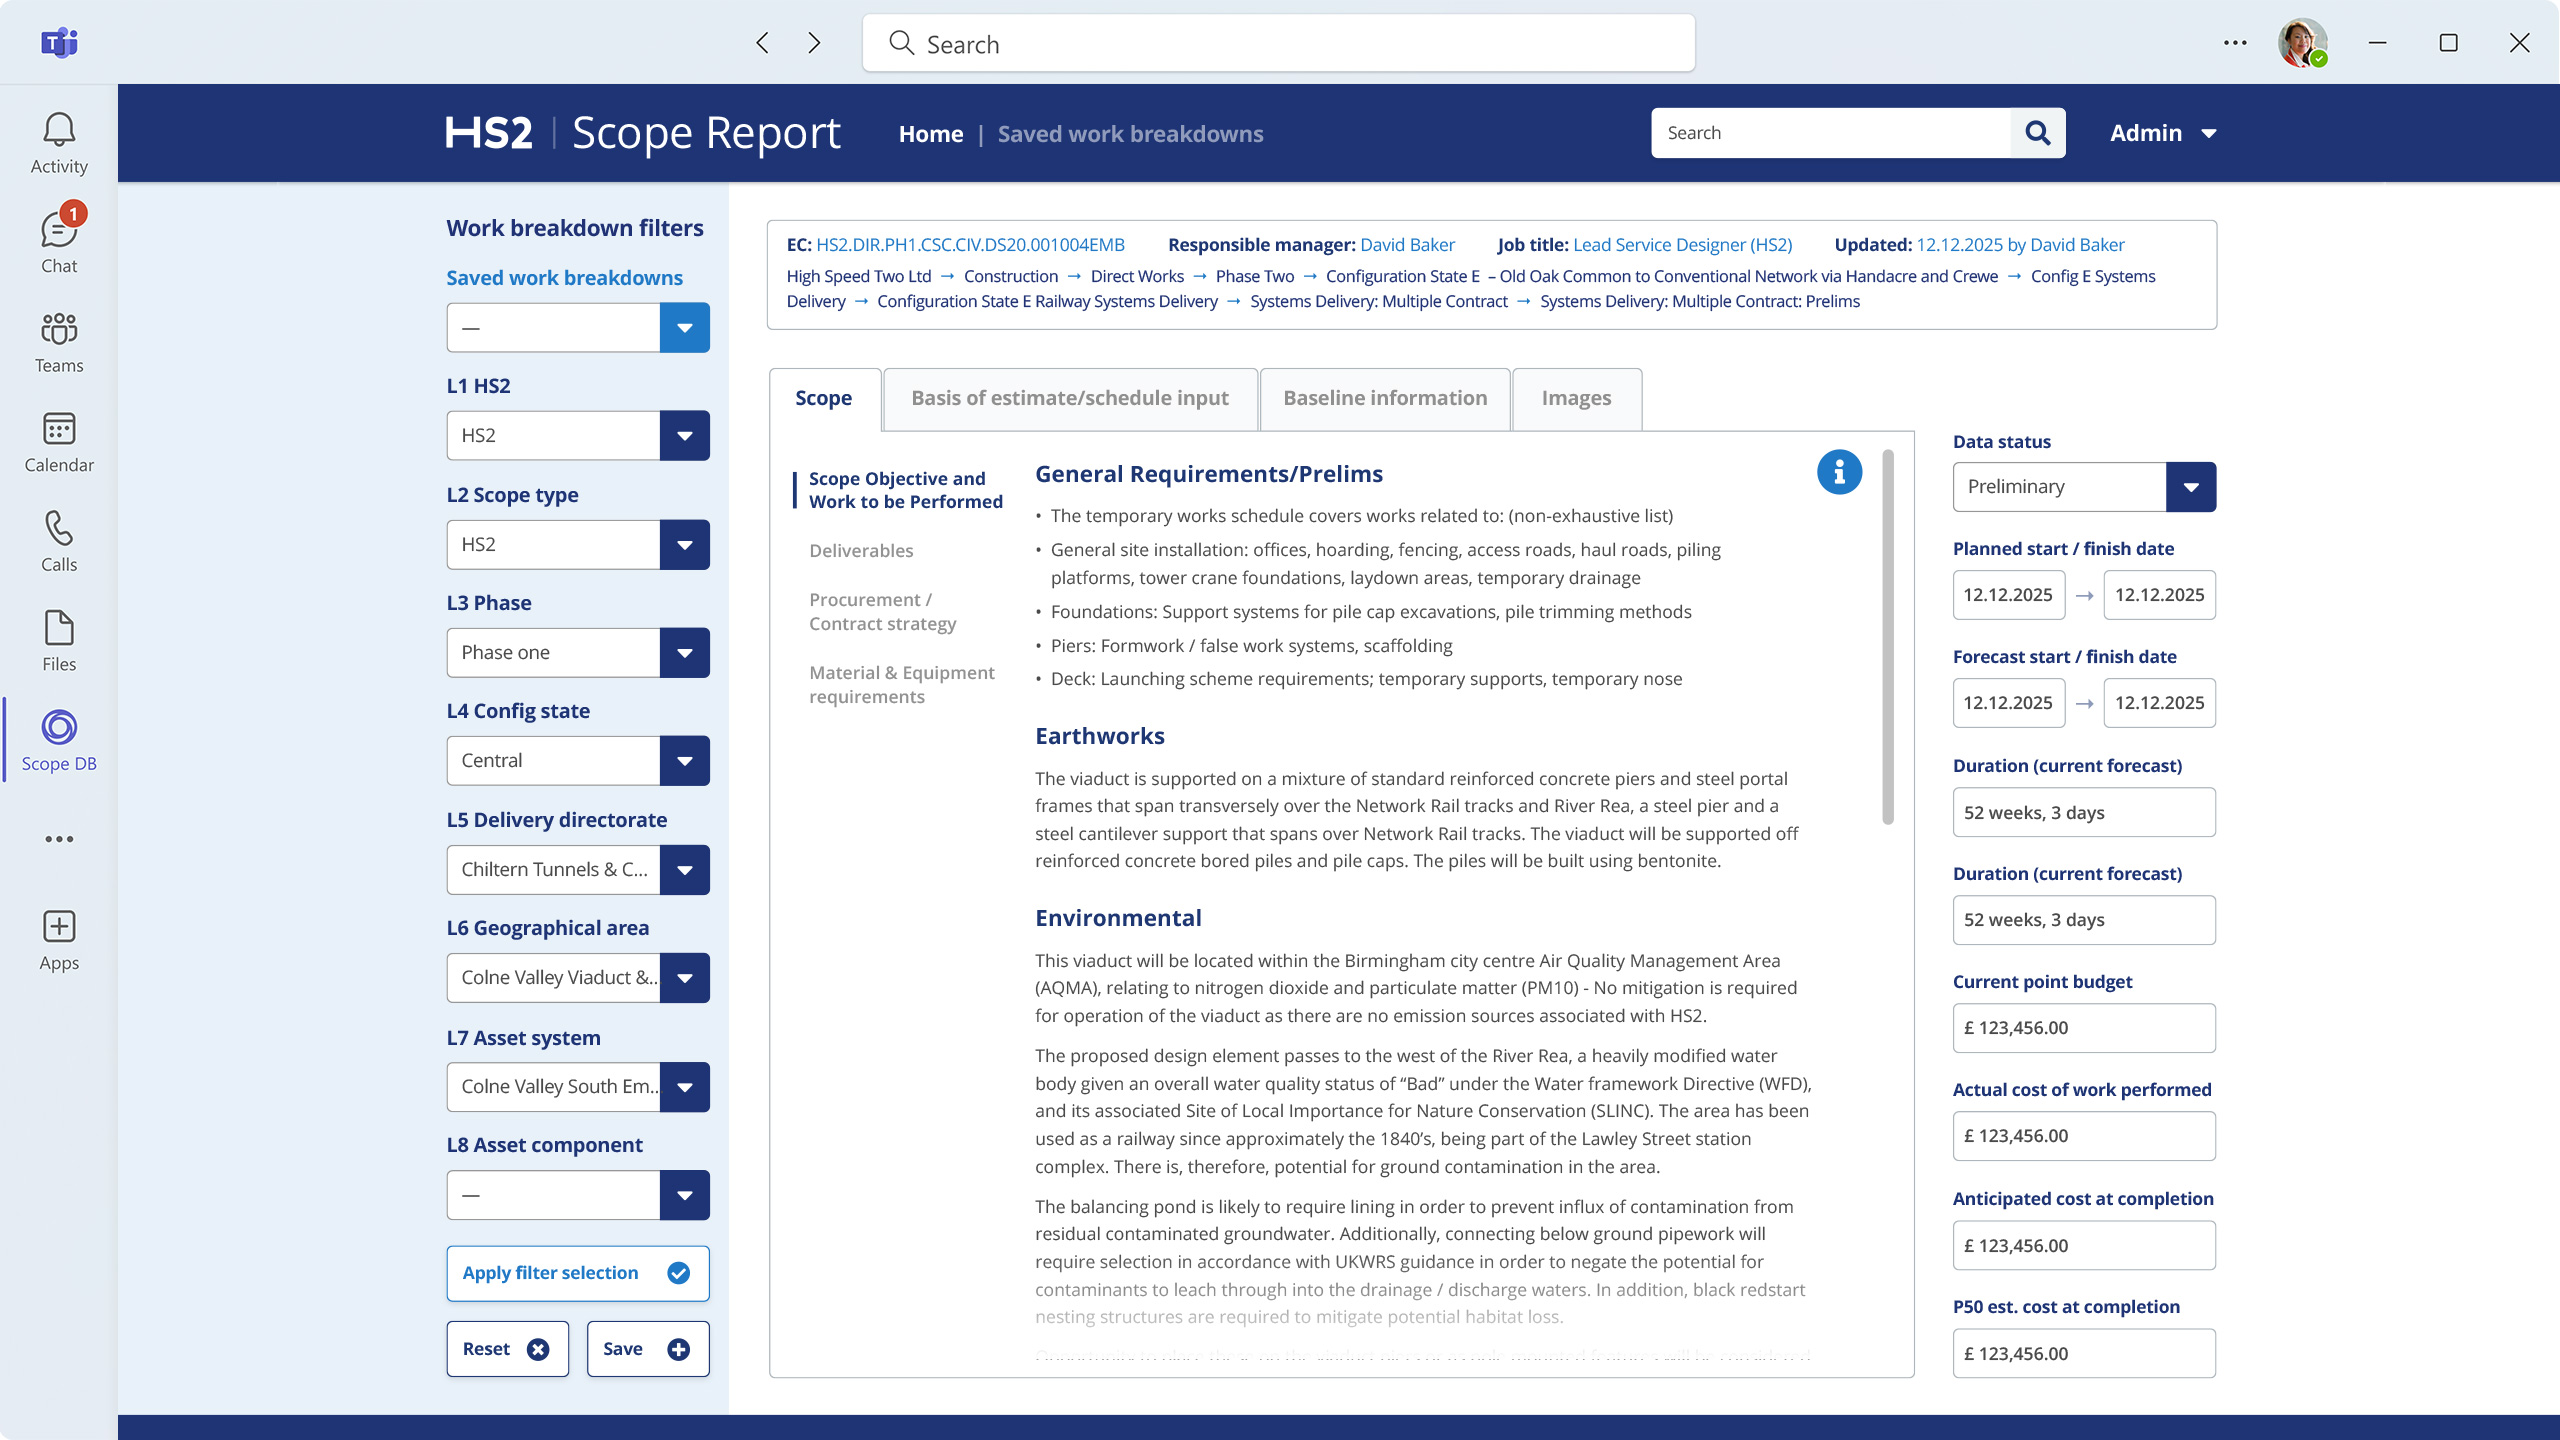Click the Microsoft Teams logo

(59, 42)
